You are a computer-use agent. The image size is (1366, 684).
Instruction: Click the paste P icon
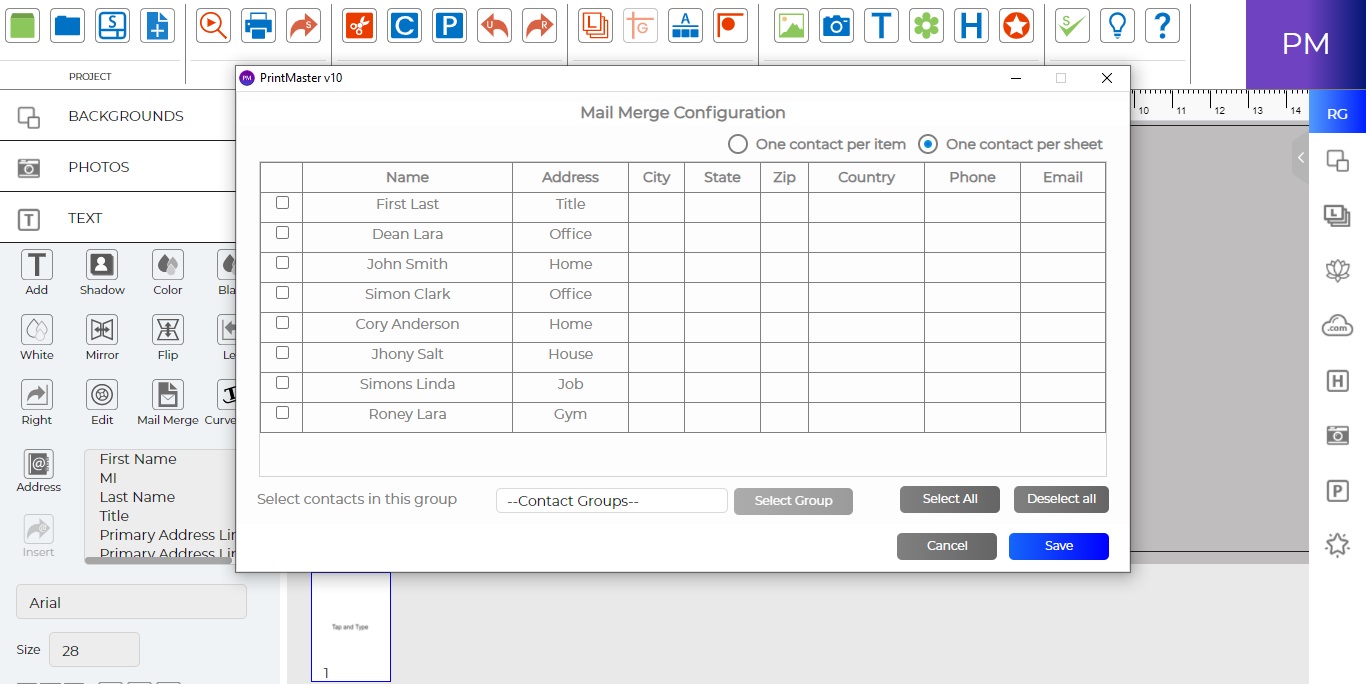point(449,26)
